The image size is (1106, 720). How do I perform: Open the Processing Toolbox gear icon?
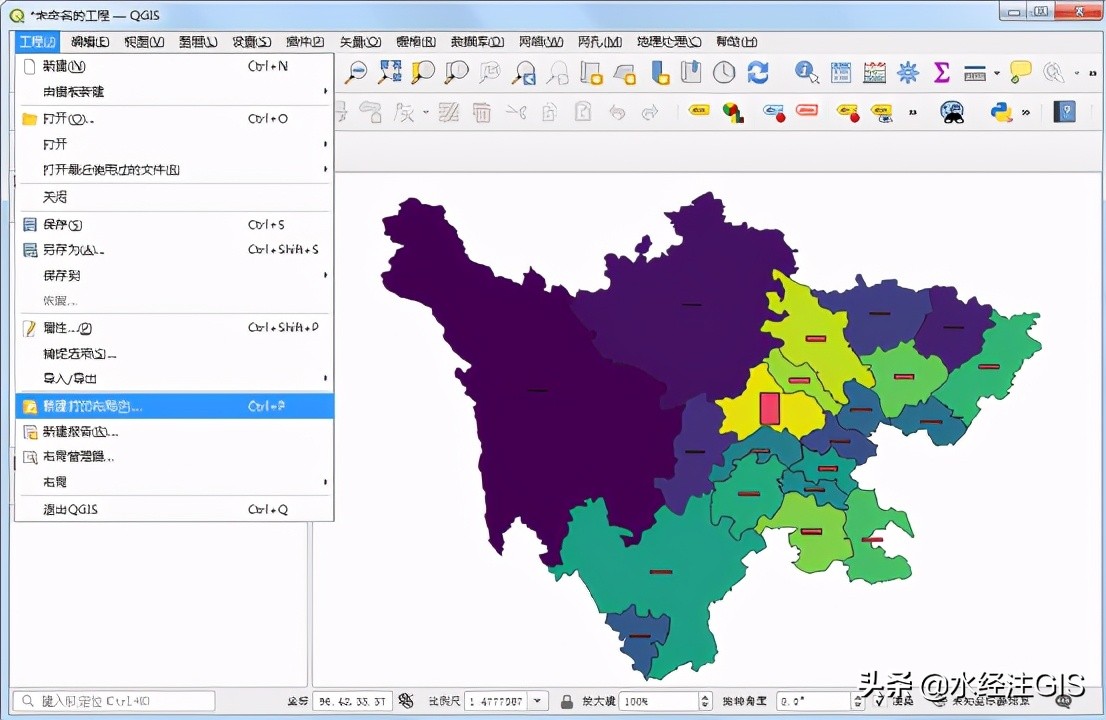click(908, 73)
